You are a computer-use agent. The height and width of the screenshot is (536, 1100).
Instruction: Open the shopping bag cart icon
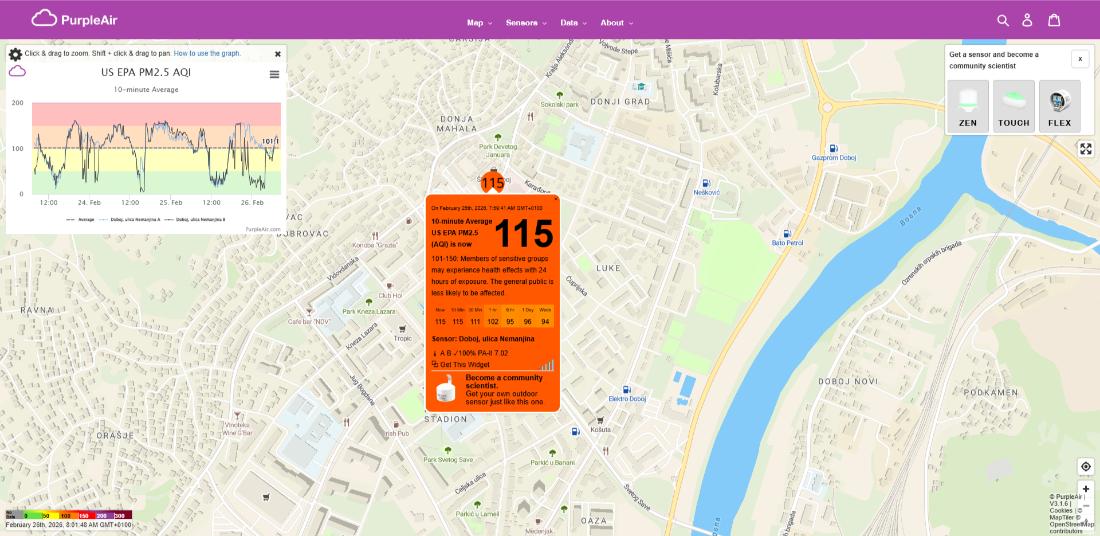pyautogui.click(x=1054, y=20)
